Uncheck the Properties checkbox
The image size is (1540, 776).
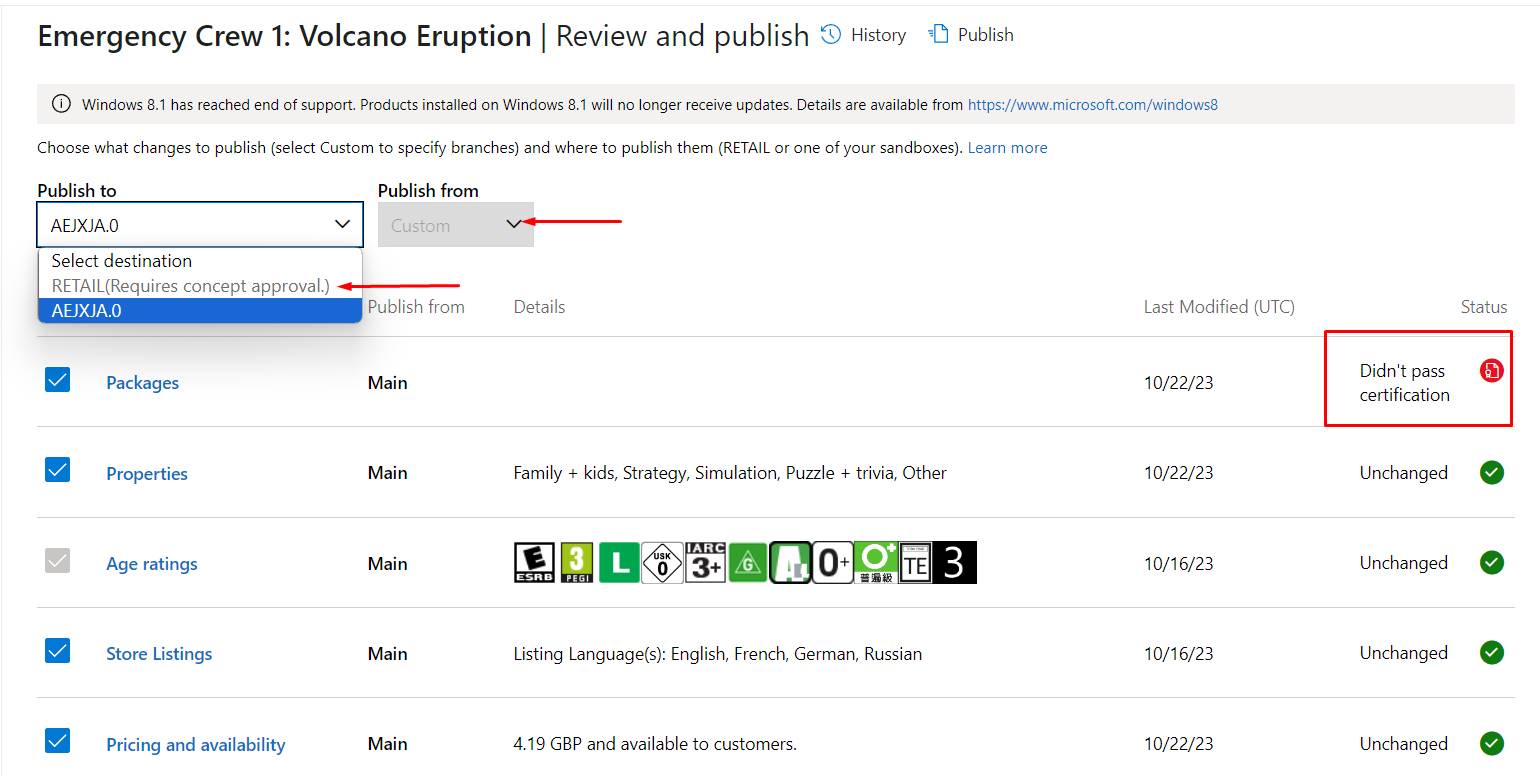pos(58,469)
